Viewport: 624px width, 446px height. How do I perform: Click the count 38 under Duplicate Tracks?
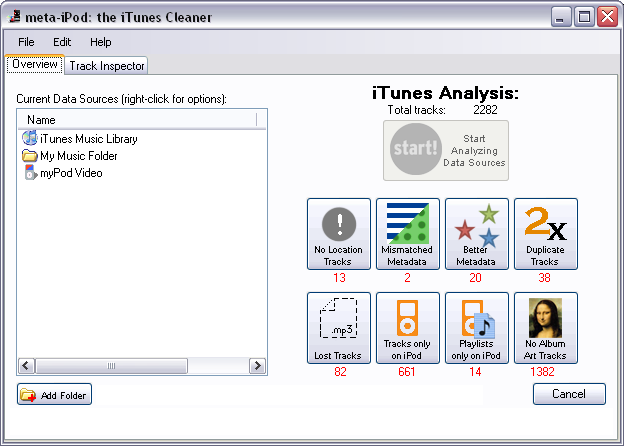click(544, 278)
